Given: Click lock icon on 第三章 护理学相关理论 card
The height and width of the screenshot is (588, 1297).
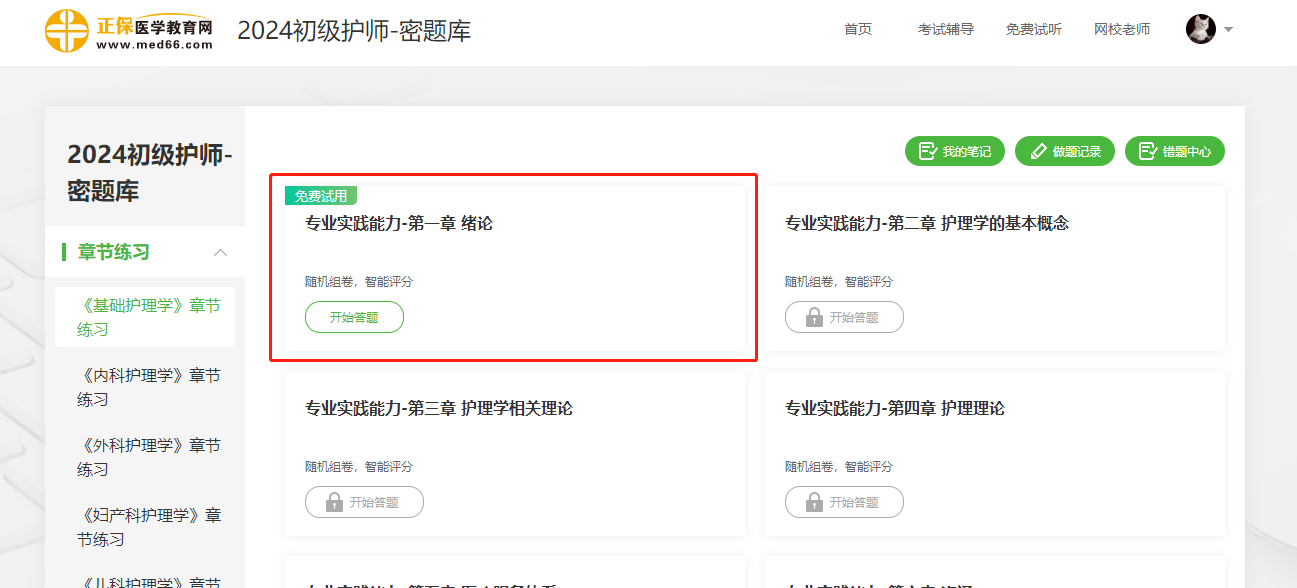Looking at the screenshot, I should [x=334, y=502].
